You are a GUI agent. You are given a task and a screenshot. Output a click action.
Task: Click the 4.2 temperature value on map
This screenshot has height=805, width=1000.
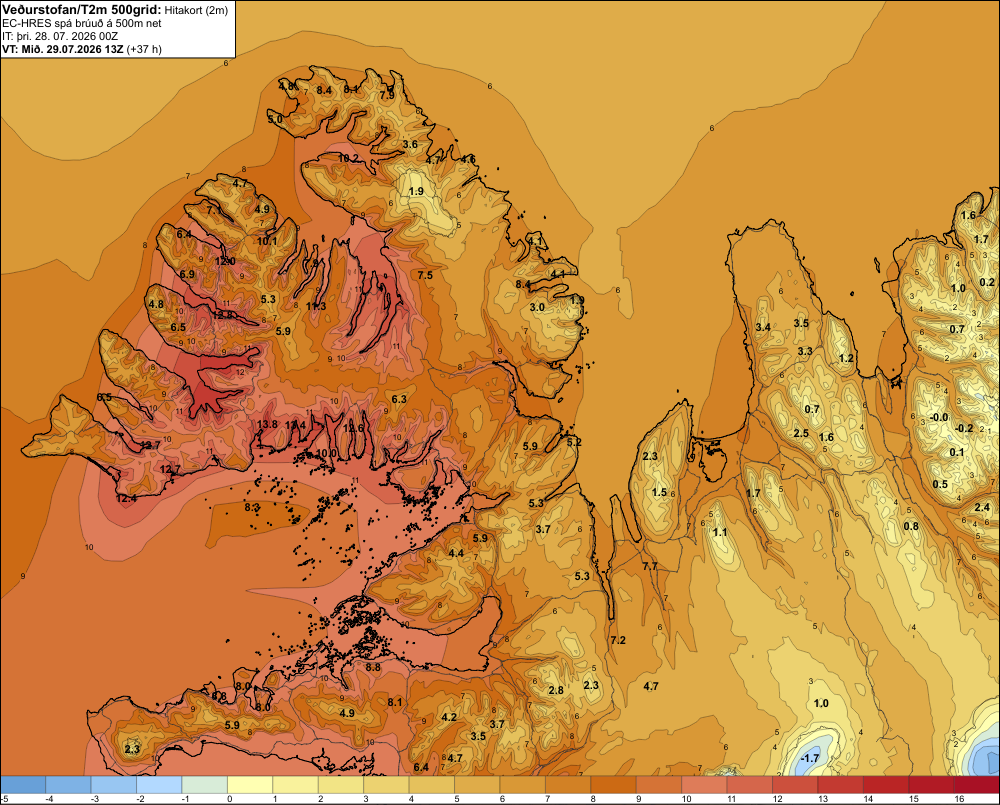click(449, 717)
